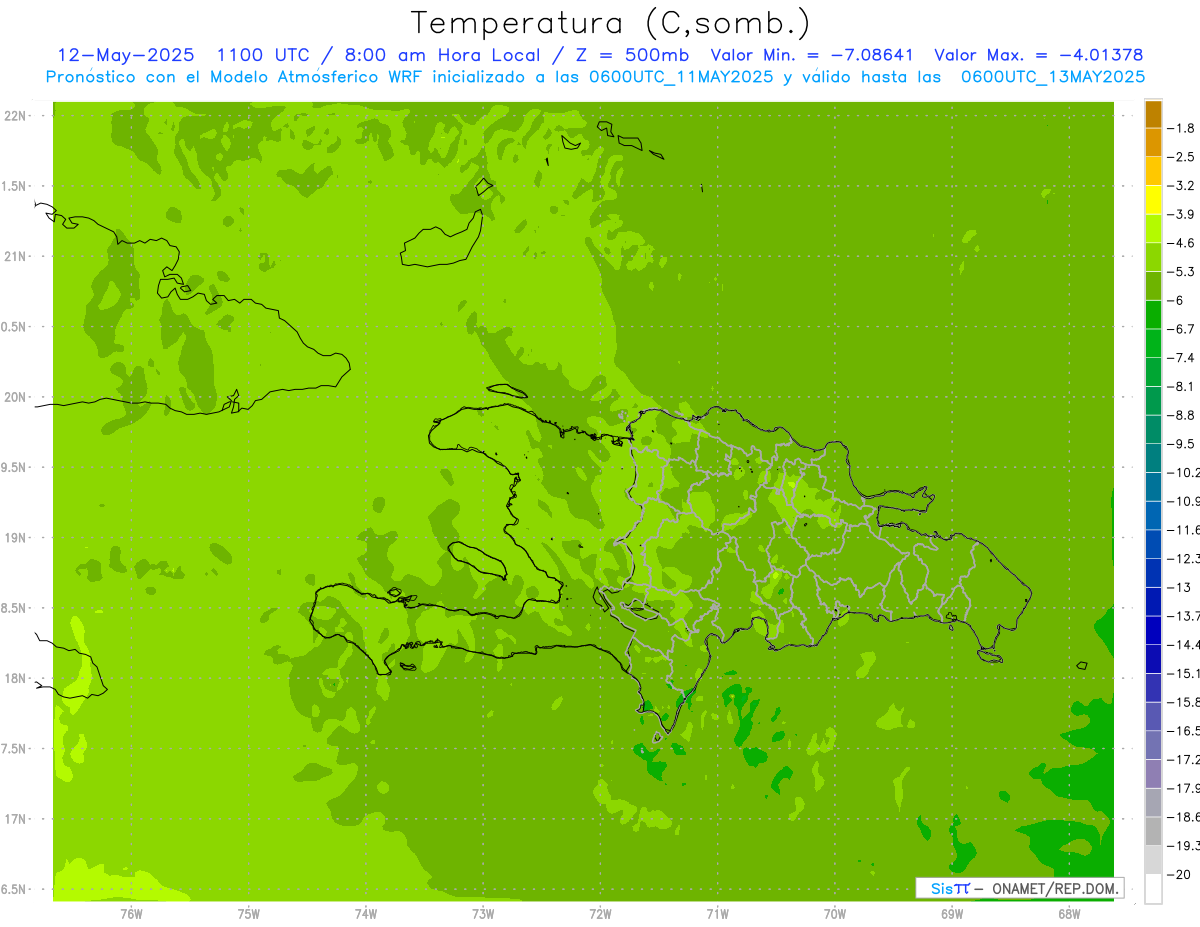The image size is (1200, 927).
Task: Click the '17N' latitude label
Action: (17, 819)
